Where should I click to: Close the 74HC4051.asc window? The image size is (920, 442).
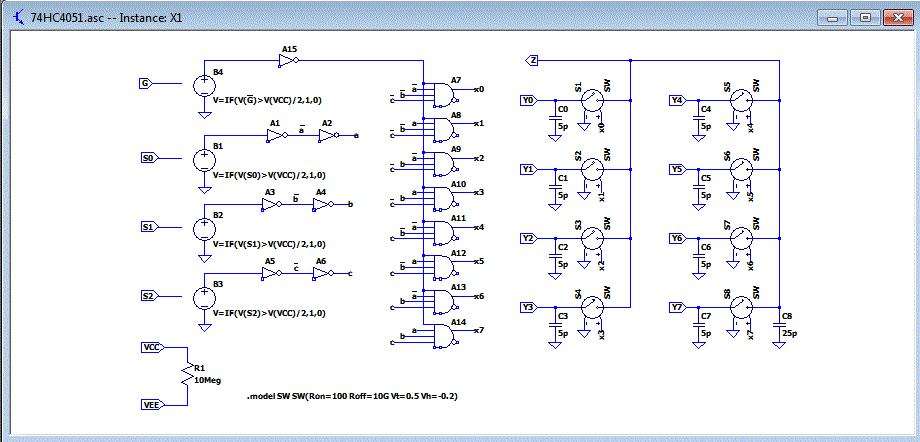coord(898,18)
